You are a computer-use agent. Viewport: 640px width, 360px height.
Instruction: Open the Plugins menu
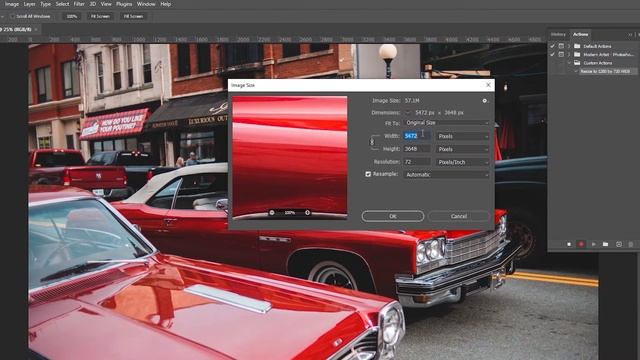pos(124,4)
